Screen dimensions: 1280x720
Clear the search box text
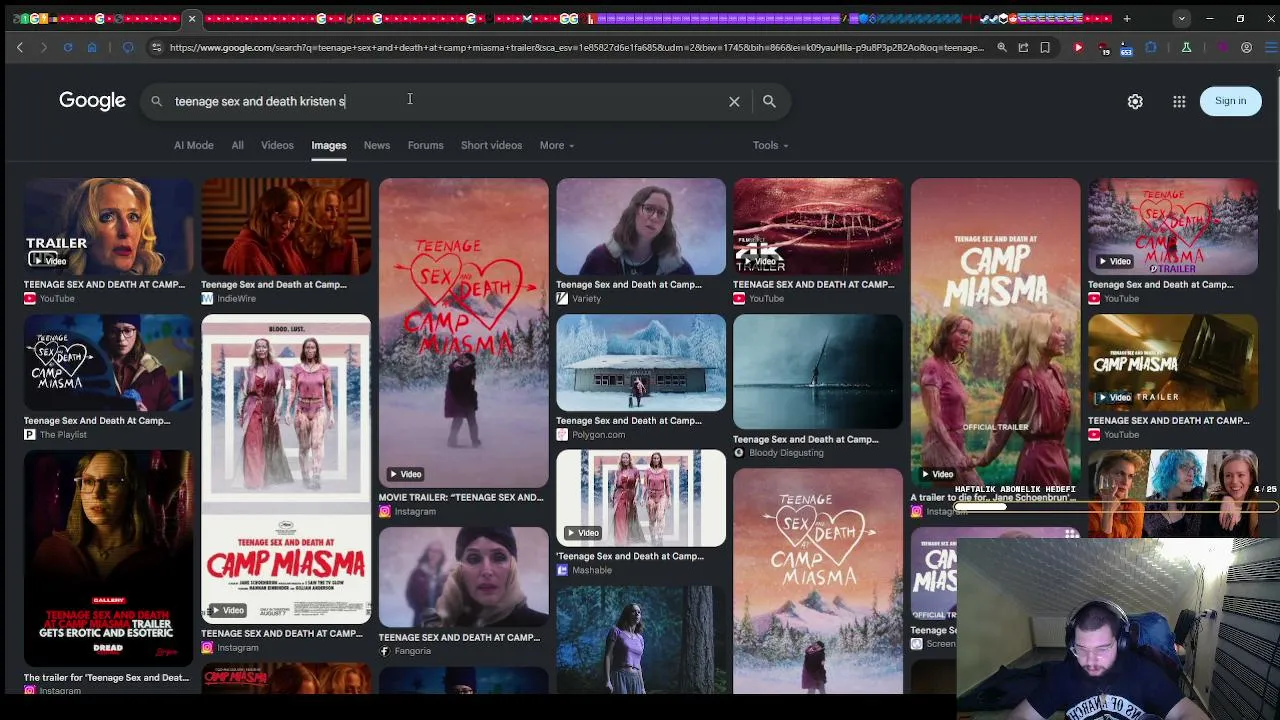pyautogui.click(x=734, y=101)
